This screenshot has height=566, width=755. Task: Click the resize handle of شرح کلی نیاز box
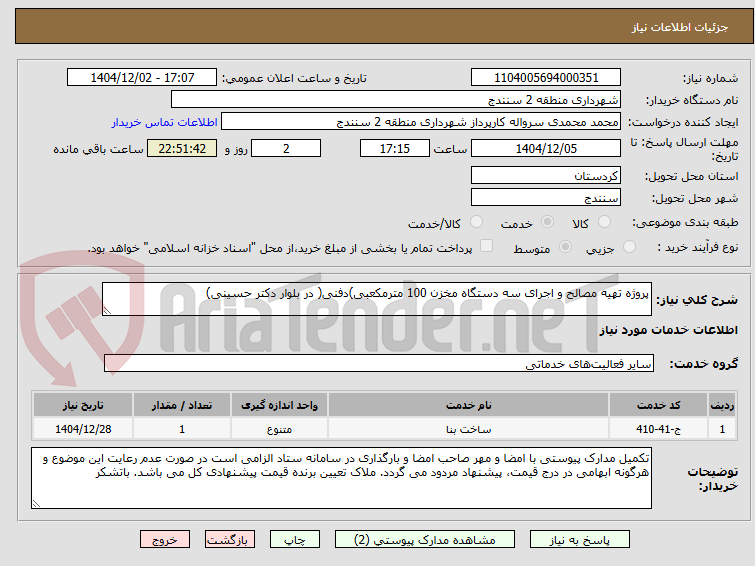[107, 311]
